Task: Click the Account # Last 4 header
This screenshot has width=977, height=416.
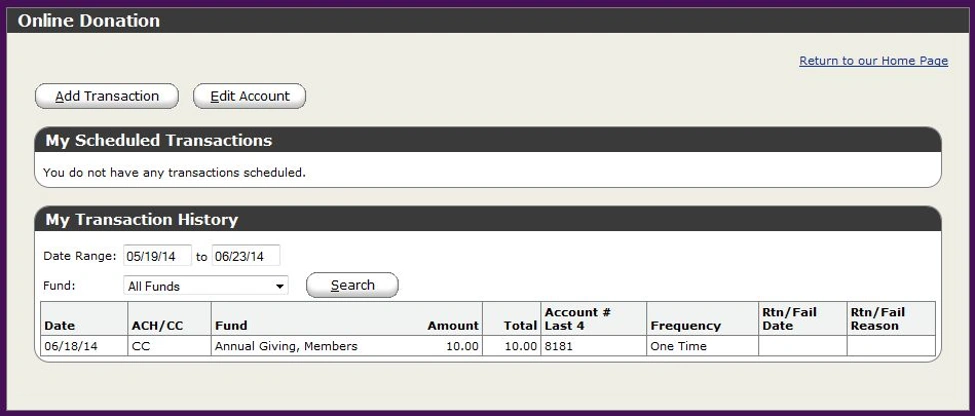Action: pos(577,319)
